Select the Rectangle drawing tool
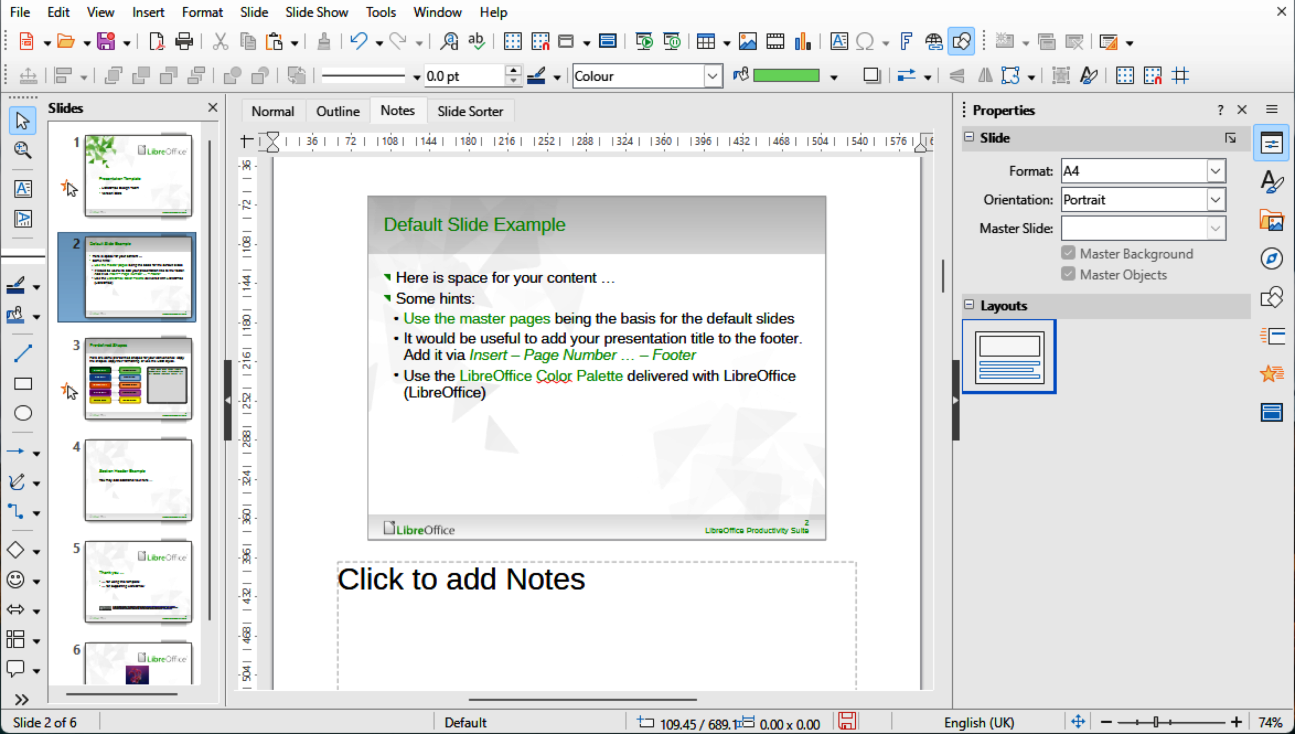The height and width of the screenshot is (734, 1295). 23,384
